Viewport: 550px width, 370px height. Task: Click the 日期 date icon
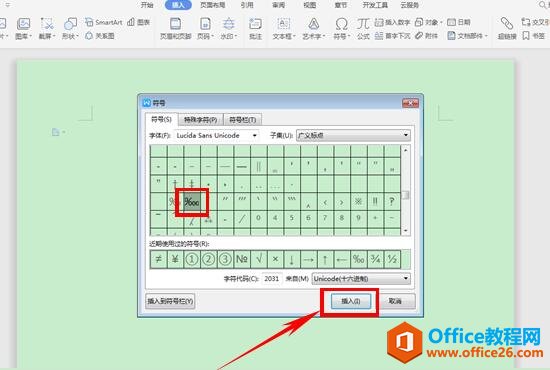pos(451,22)
